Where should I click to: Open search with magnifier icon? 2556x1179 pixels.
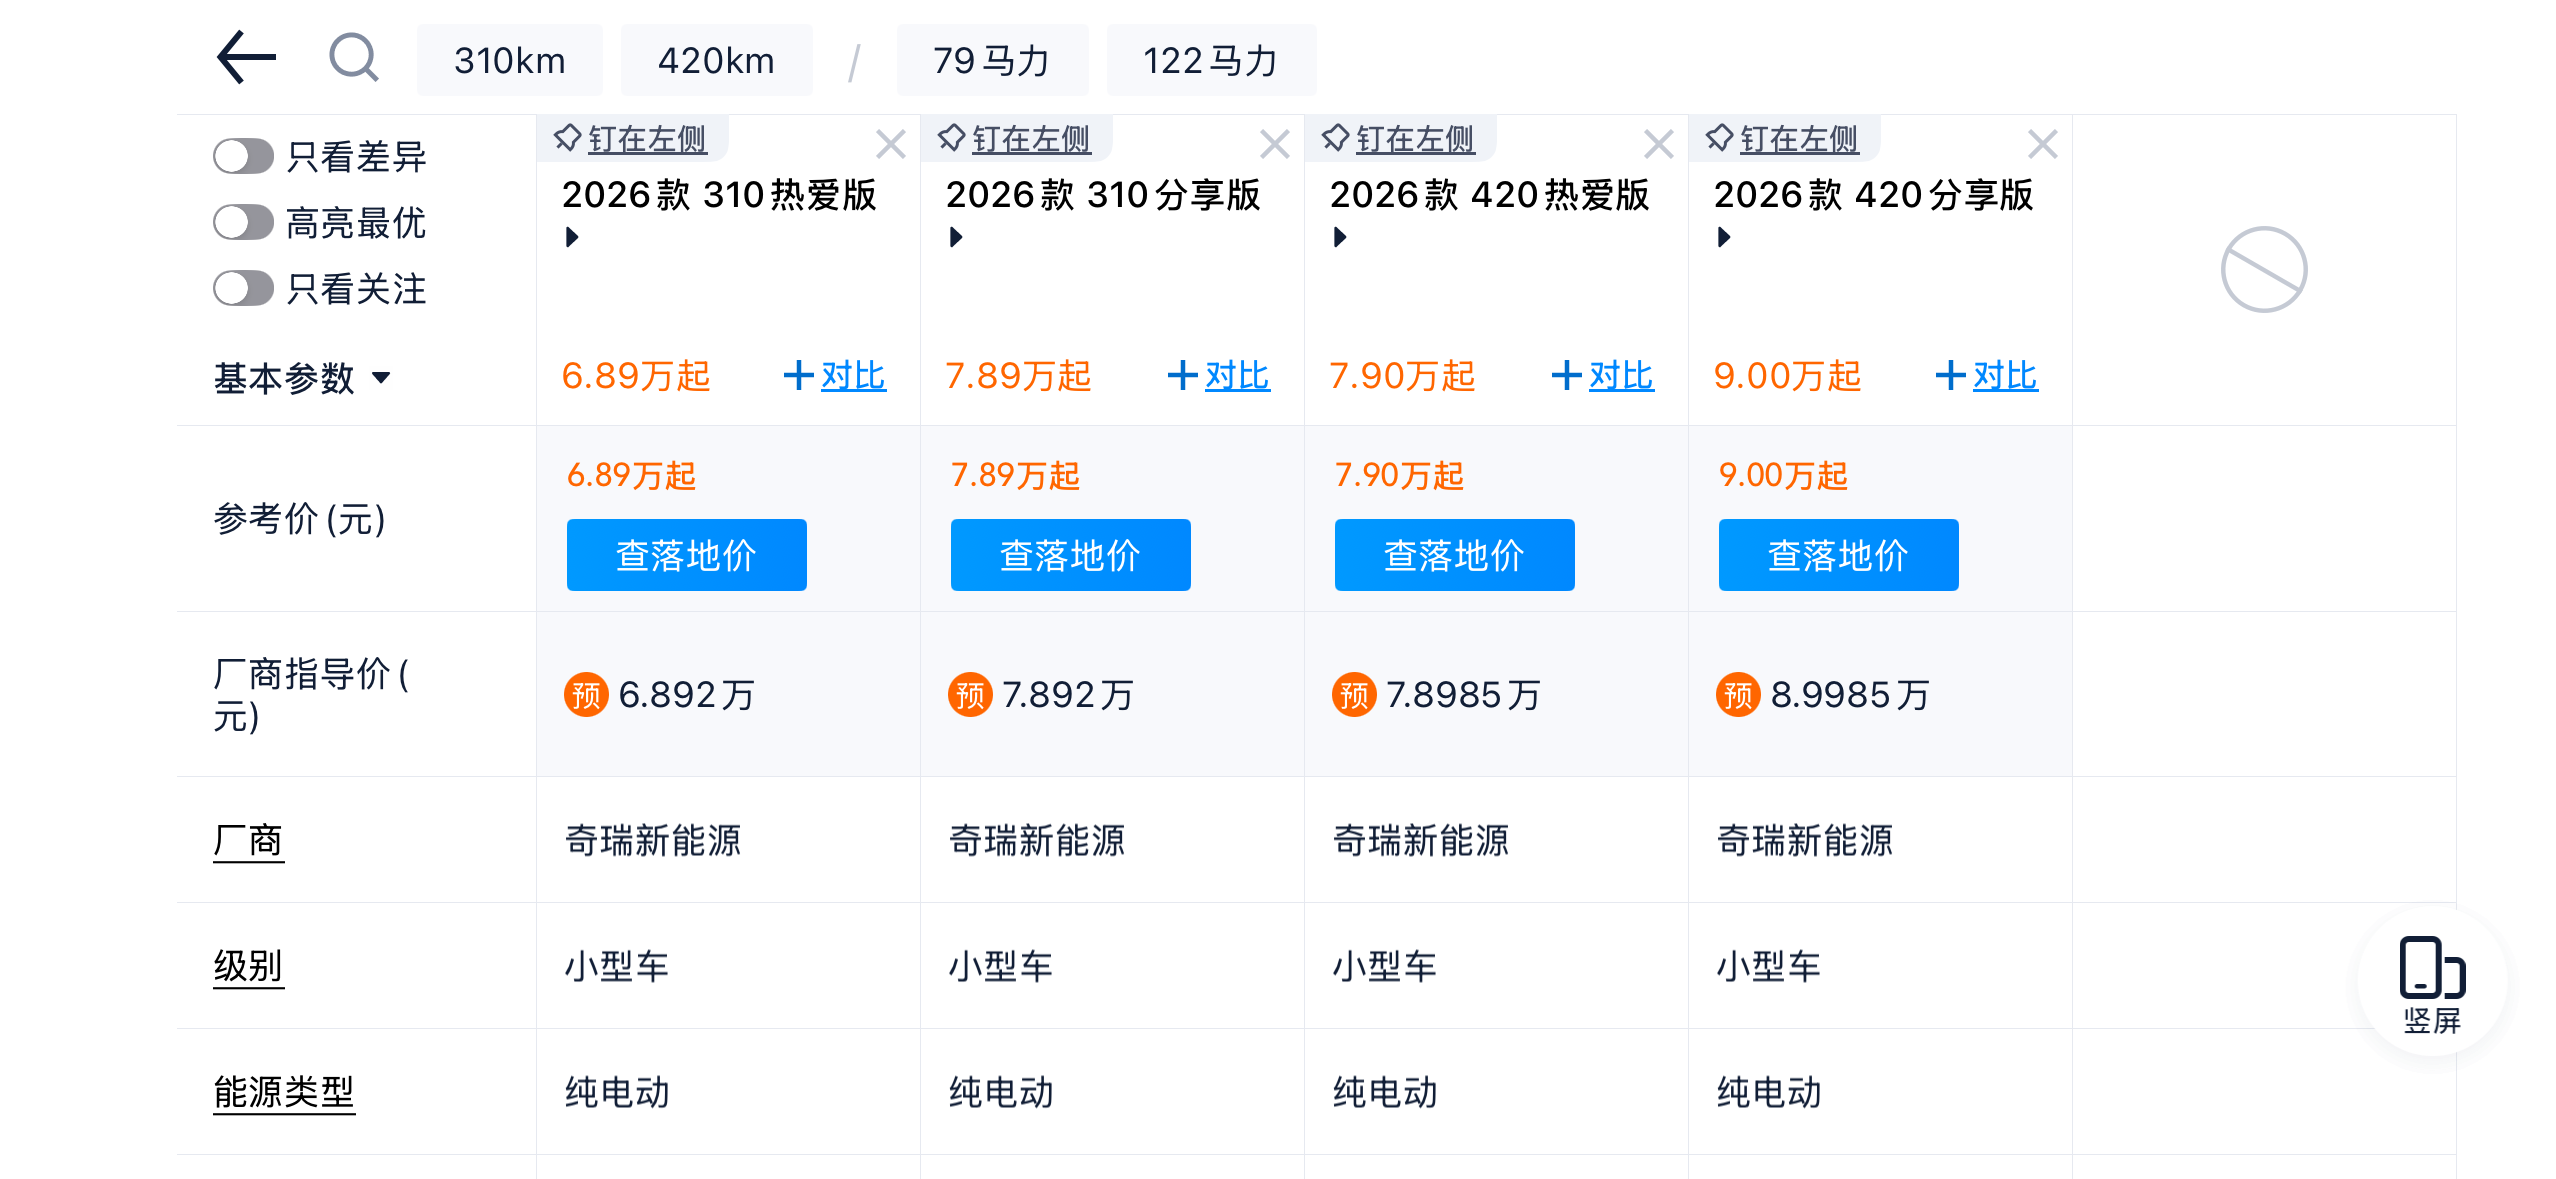(353, 58)
